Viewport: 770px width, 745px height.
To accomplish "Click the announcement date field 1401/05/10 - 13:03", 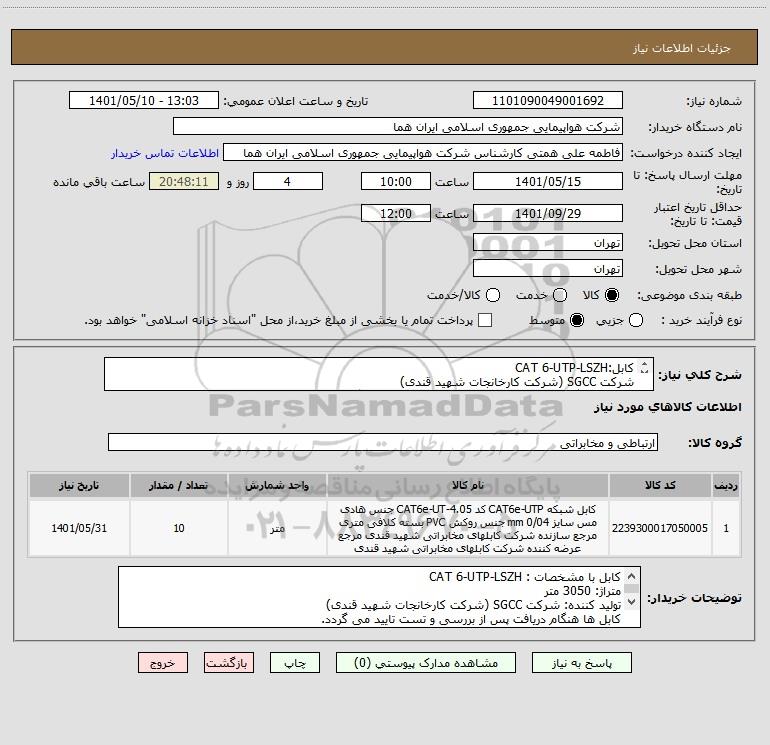I will point(144,101).
